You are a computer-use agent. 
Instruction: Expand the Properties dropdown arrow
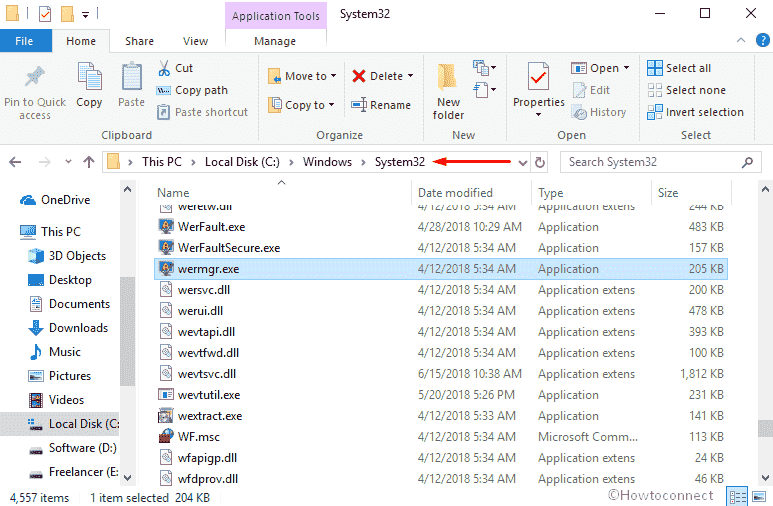point(538,114)
